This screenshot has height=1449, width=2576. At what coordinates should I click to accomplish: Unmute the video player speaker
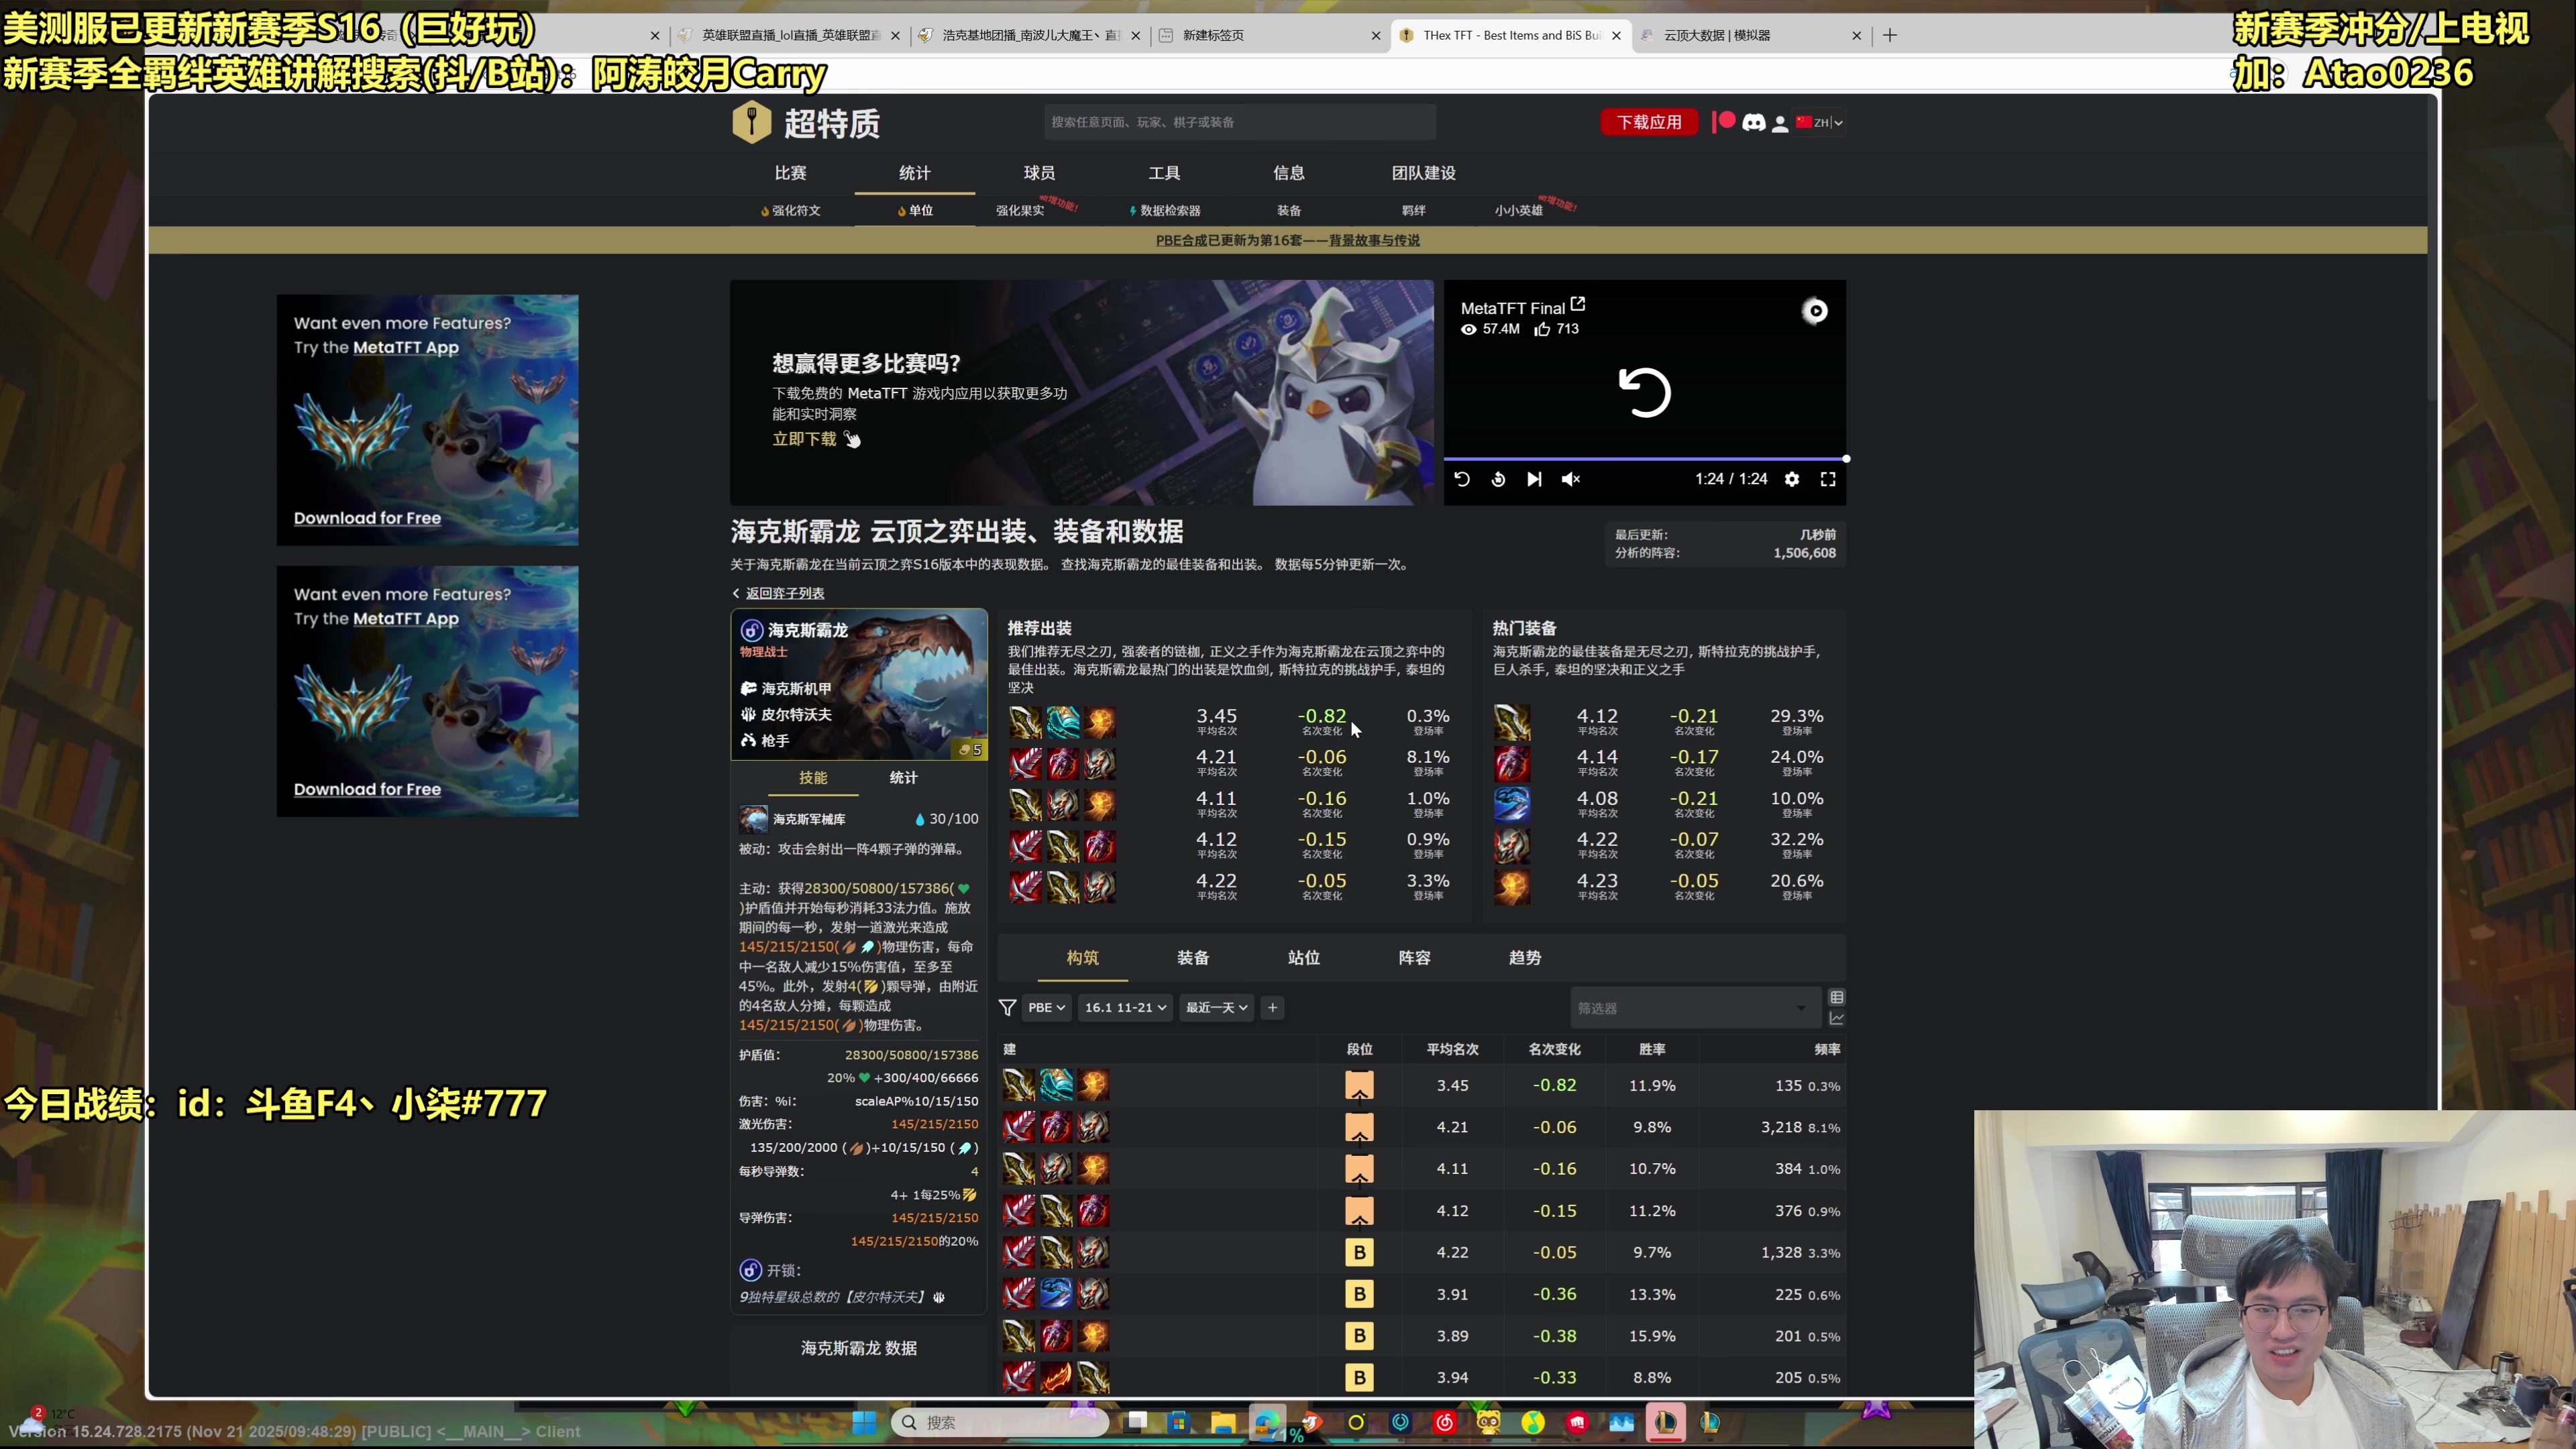tap(1570, 479)
